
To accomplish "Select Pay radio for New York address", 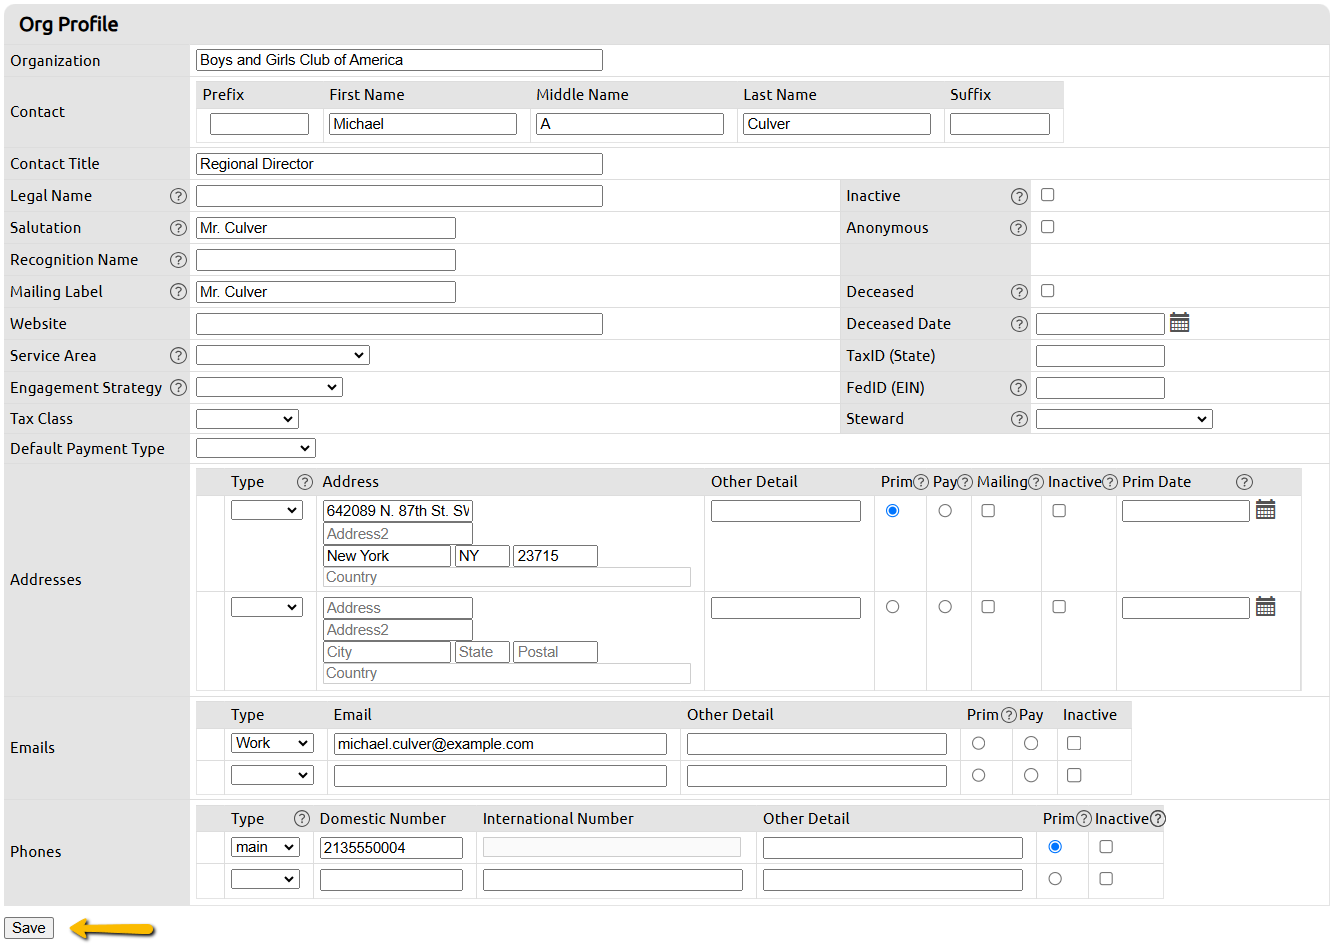I will (945, 511).
